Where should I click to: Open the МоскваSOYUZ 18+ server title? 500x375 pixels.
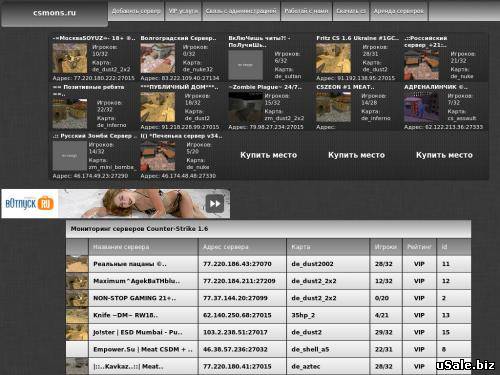point(94,38)
